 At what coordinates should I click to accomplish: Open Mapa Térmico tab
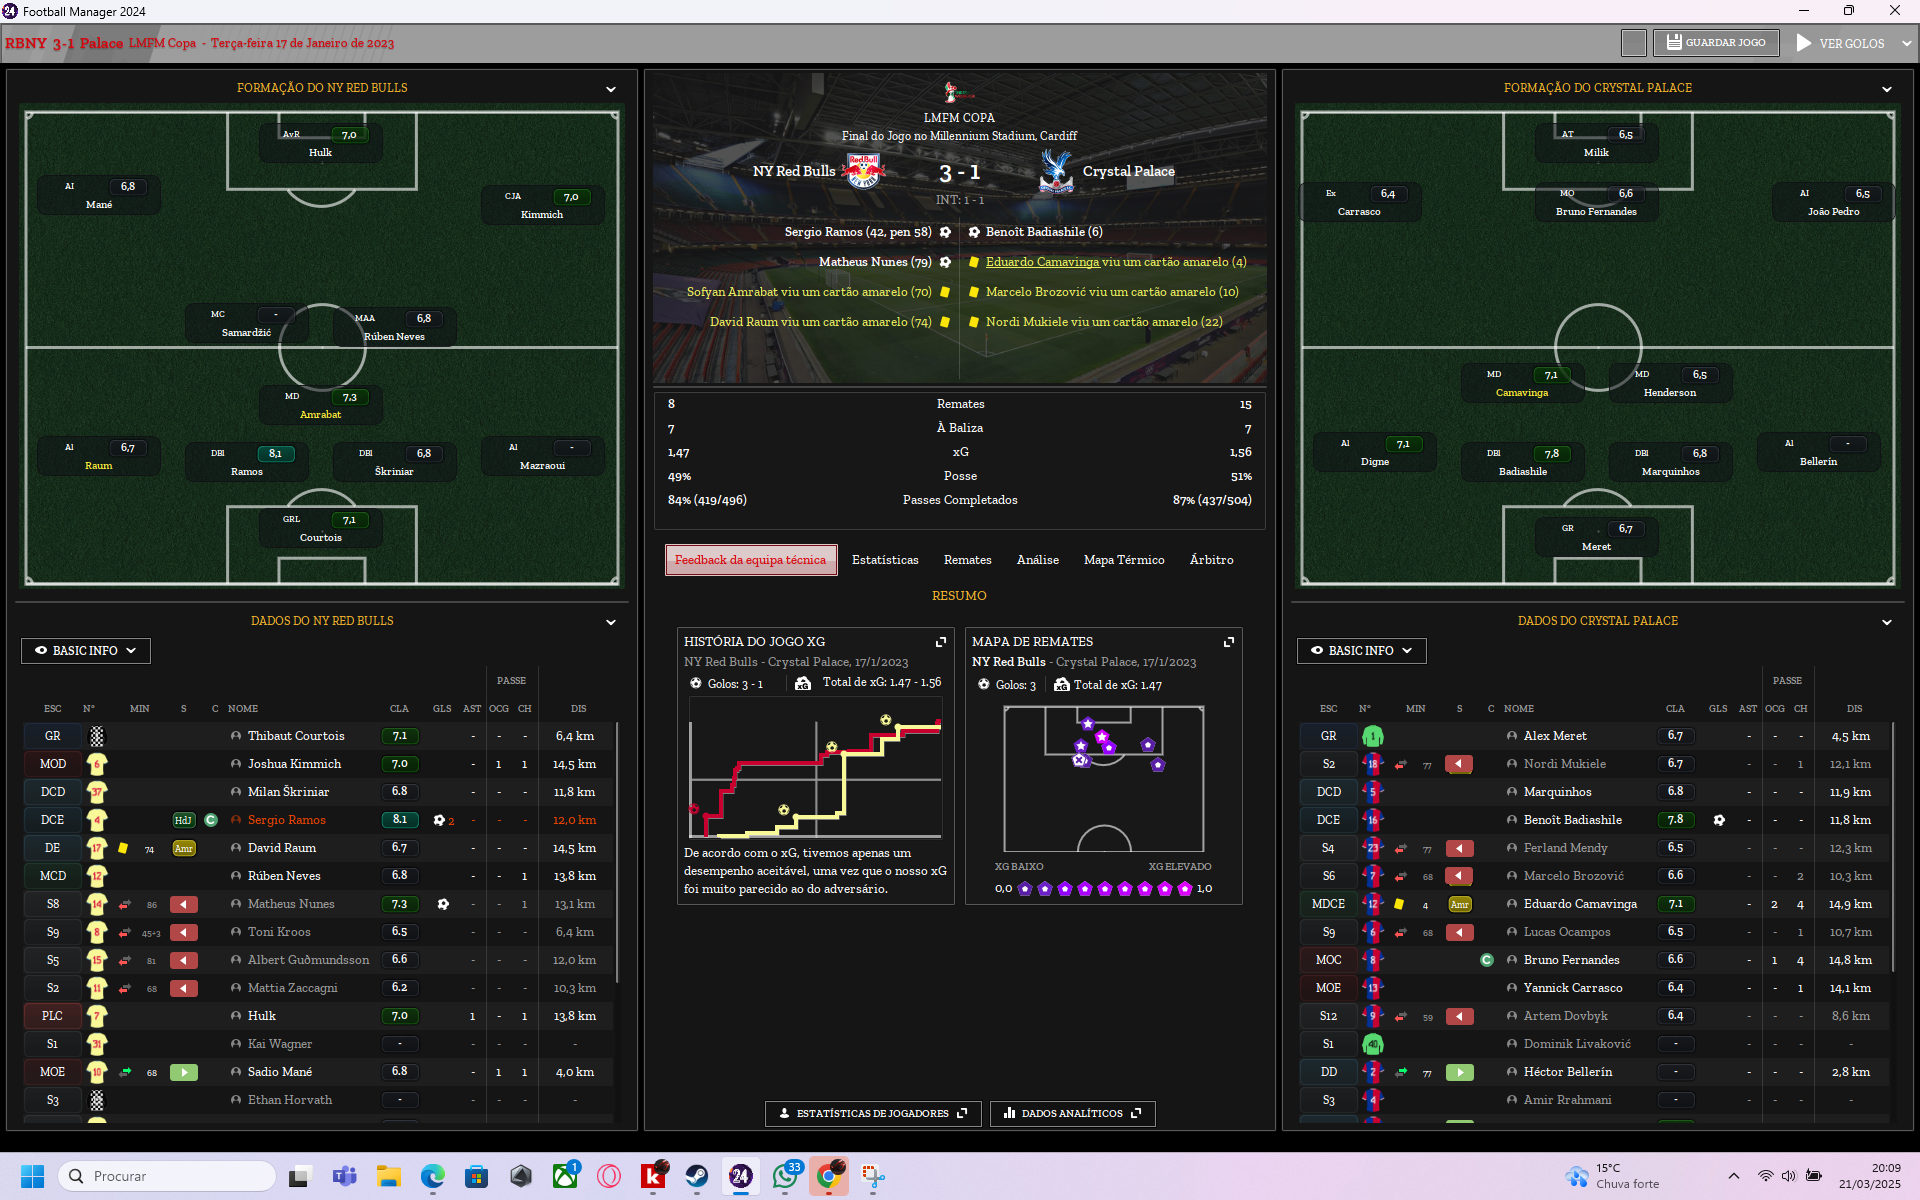(x=1124, y=560)
